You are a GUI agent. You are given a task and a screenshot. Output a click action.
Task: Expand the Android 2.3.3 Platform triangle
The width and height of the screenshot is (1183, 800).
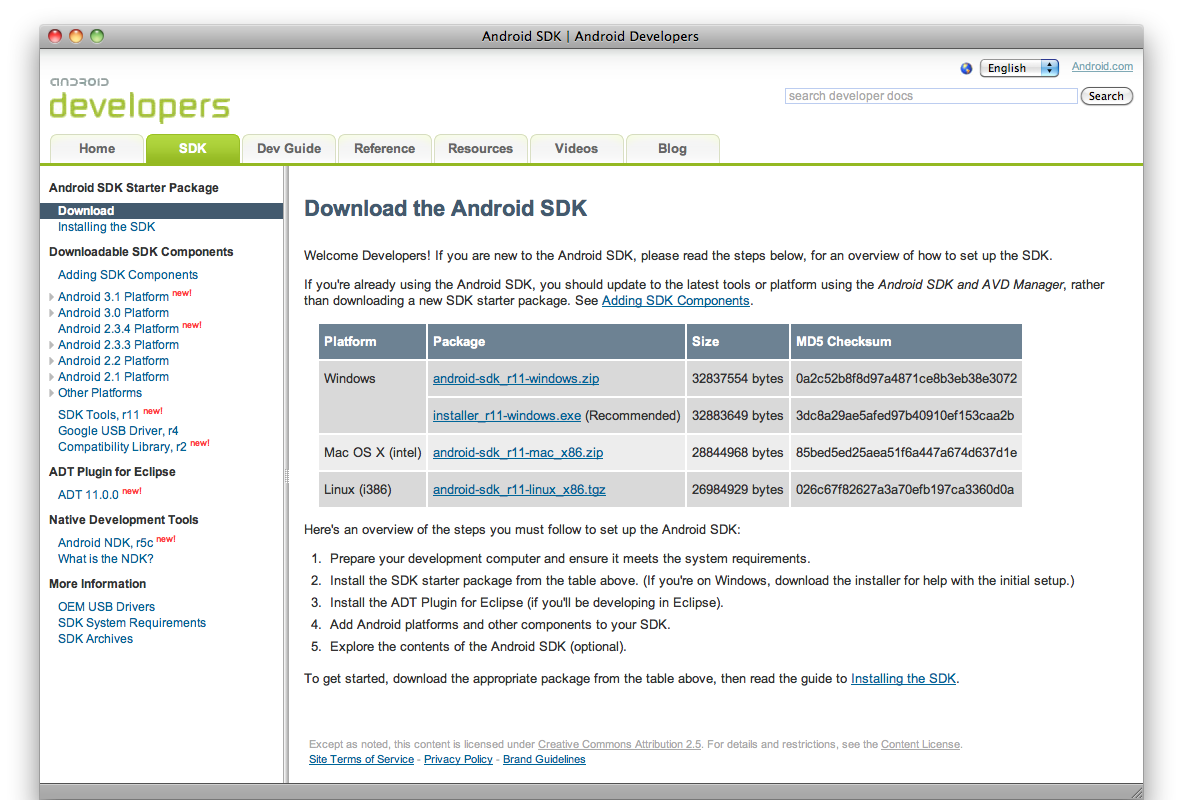51,345
